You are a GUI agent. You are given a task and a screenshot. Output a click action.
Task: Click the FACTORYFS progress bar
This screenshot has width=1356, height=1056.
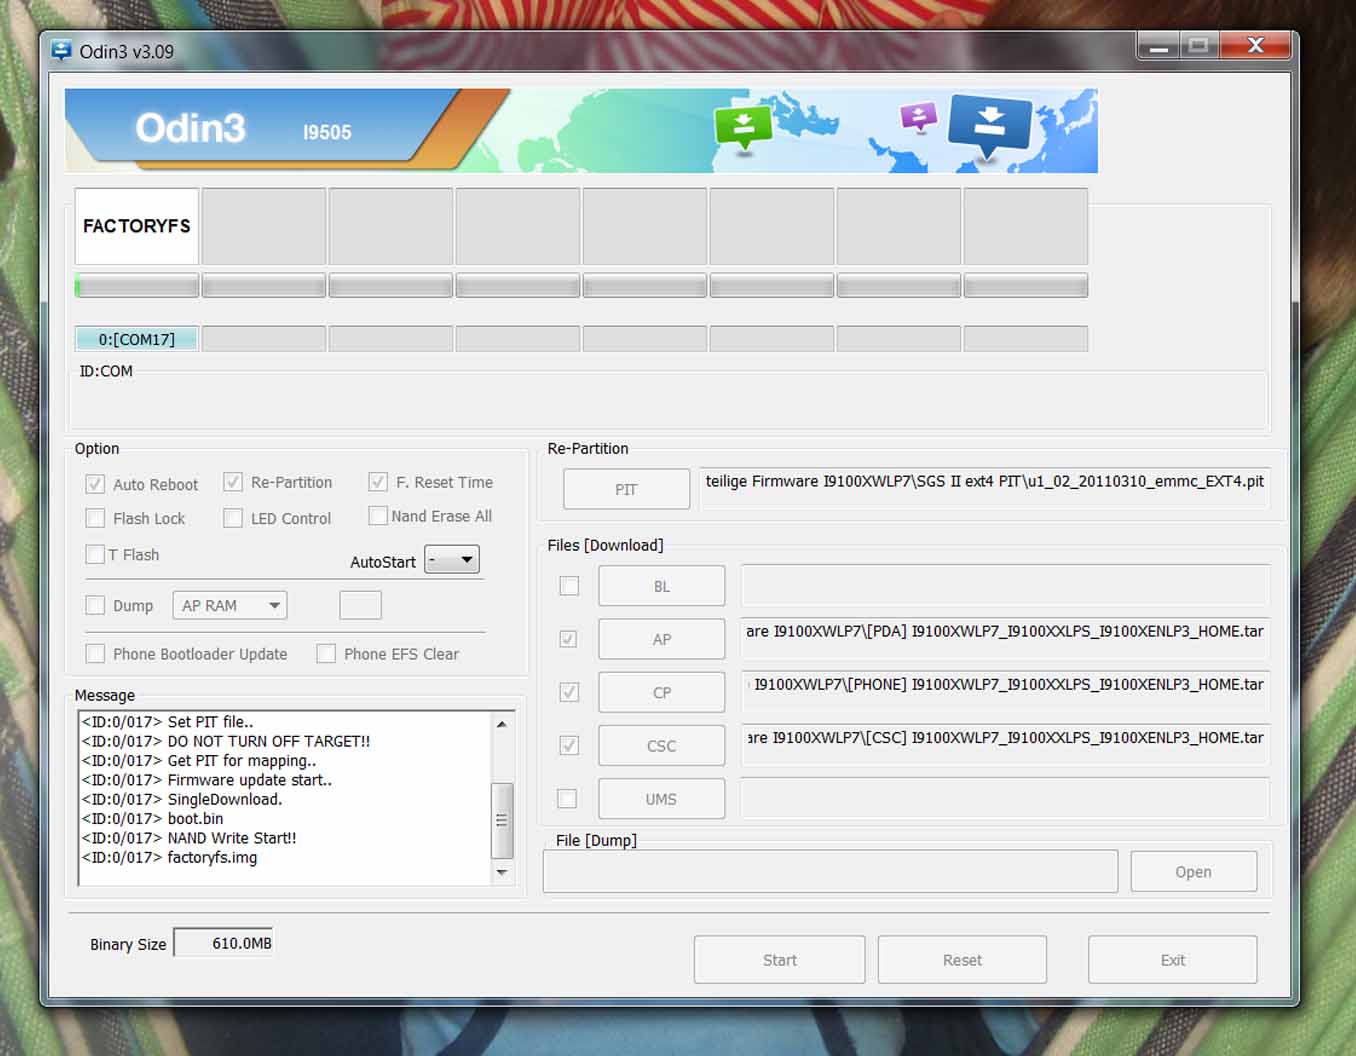click(137, 286)
